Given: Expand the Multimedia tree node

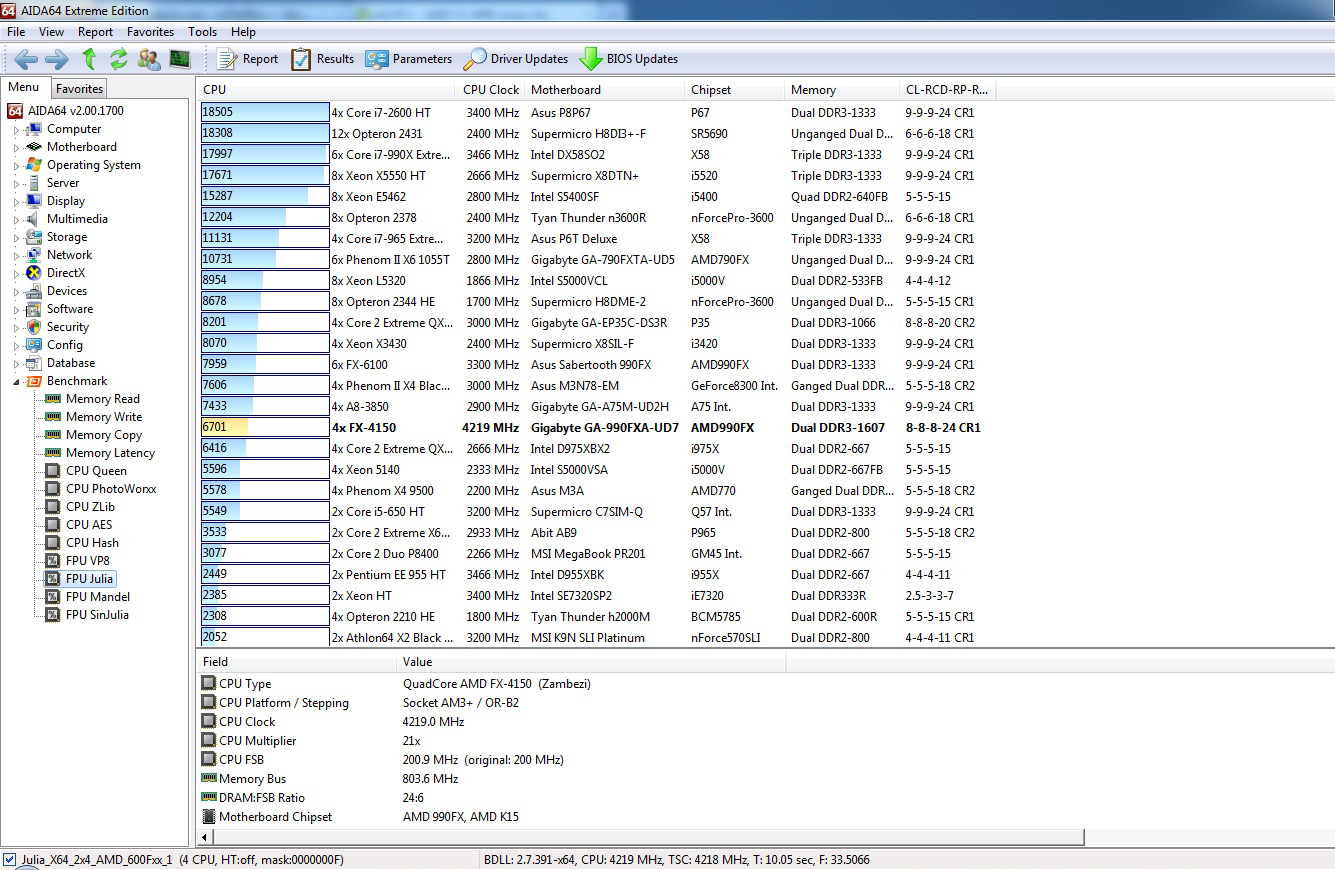Looking at the screenshot, I should [x=16, y=220].
